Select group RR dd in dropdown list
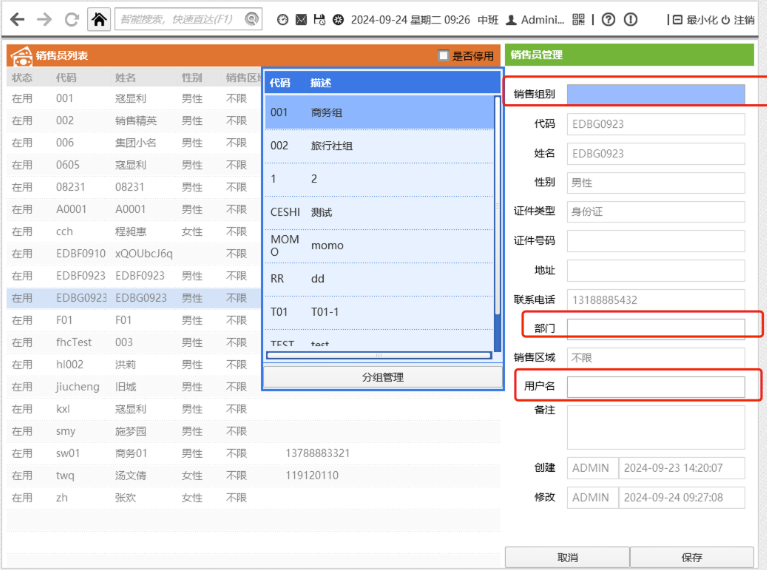This screenshot has width=767, height=570. coord(379,279)
